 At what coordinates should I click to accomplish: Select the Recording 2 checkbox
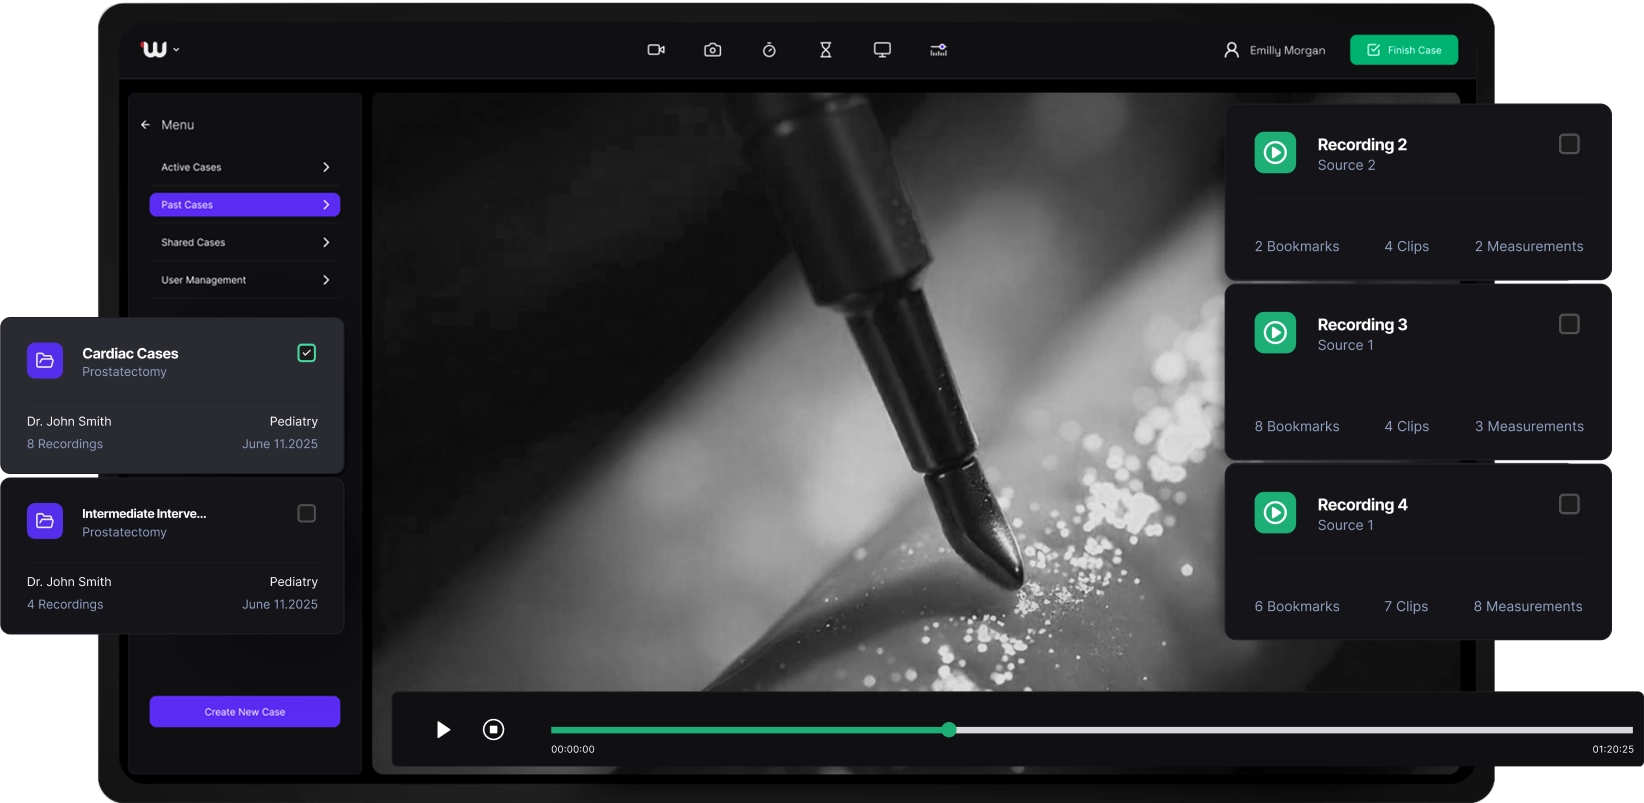[1569, 144]
